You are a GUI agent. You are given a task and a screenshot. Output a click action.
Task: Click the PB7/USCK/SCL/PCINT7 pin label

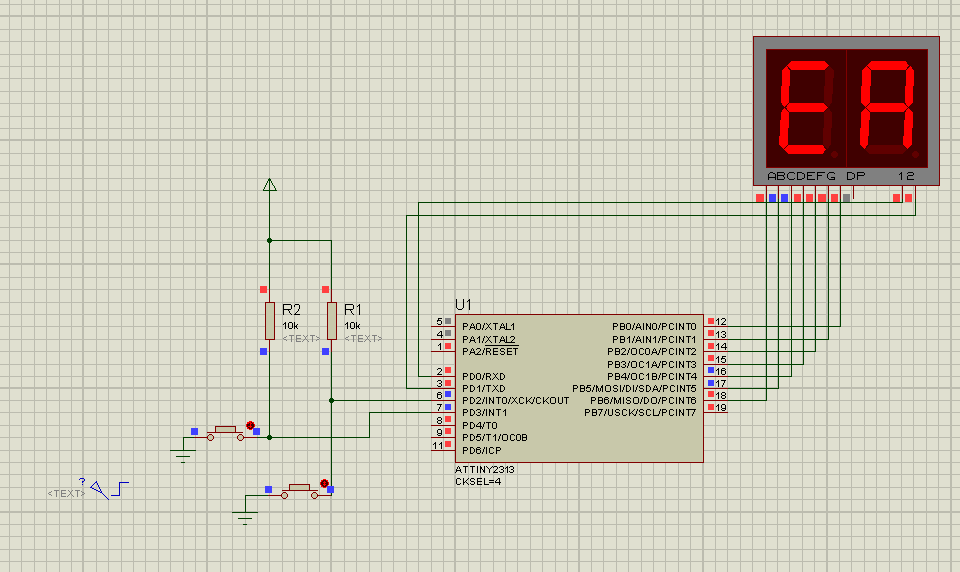click(640, 413)
